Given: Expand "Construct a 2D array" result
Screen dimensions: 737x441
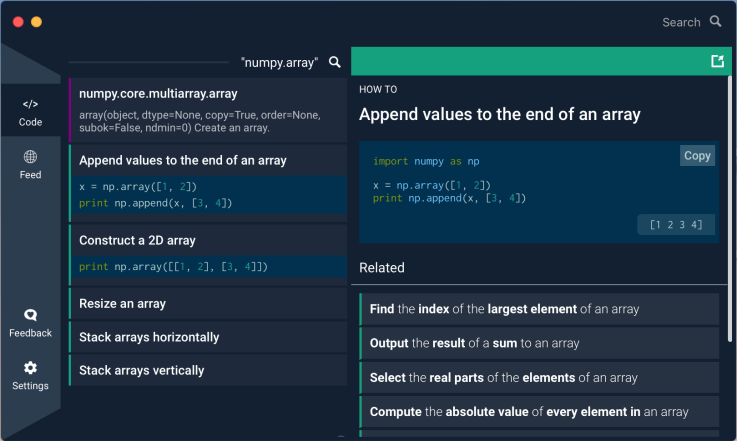Looking at the screenshot, I should click(208, 240).
